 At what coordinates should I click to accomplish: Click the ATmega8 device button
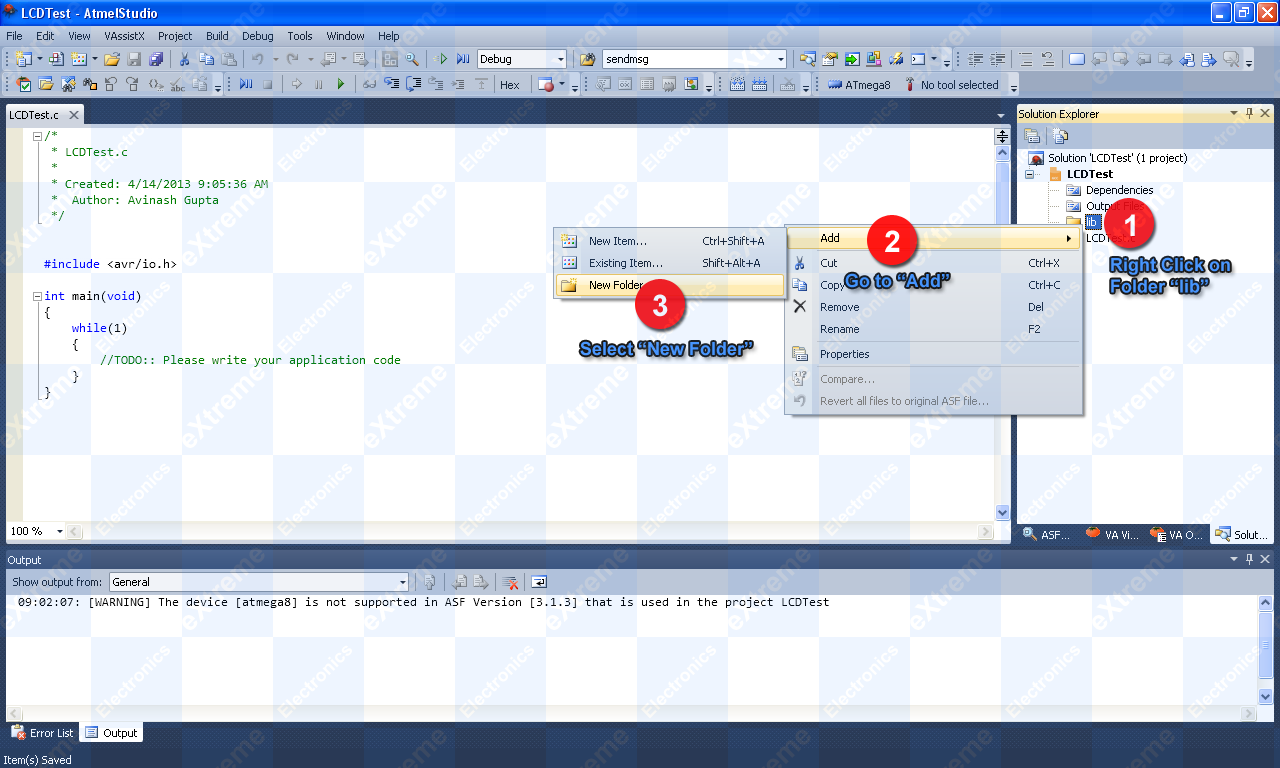[859, 85]
